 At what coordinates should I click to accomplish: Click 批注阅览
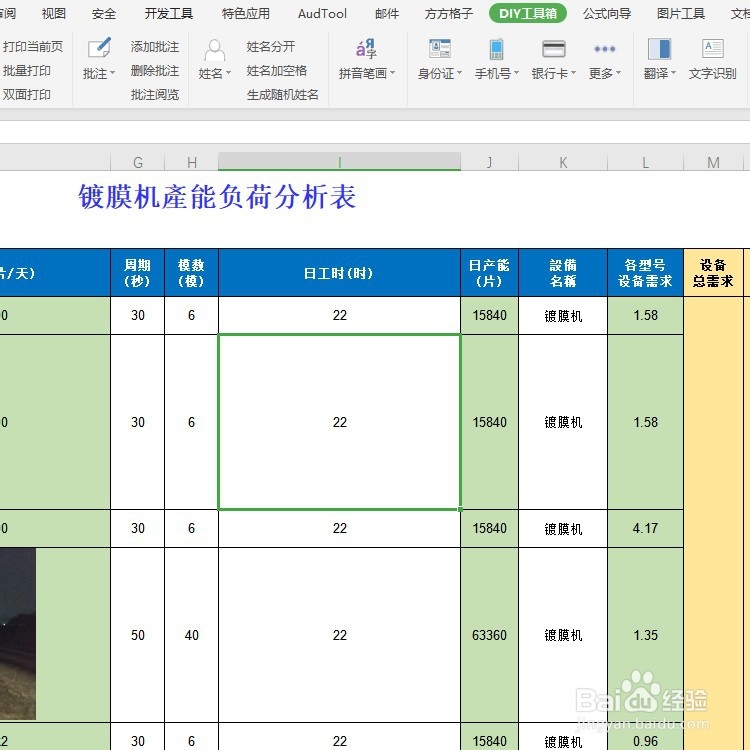click(x=154, y=95)
